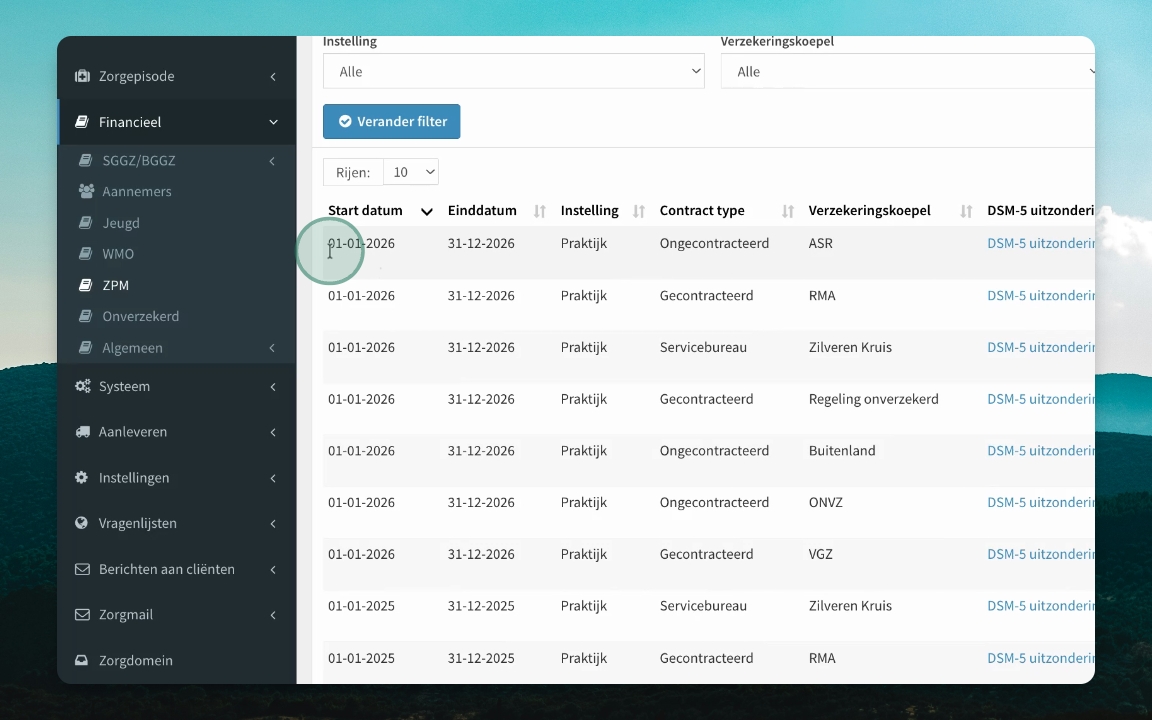Click the Regeling onverzekerd cell
This screenshot has width=1152, height=720.
click(874, 399)
